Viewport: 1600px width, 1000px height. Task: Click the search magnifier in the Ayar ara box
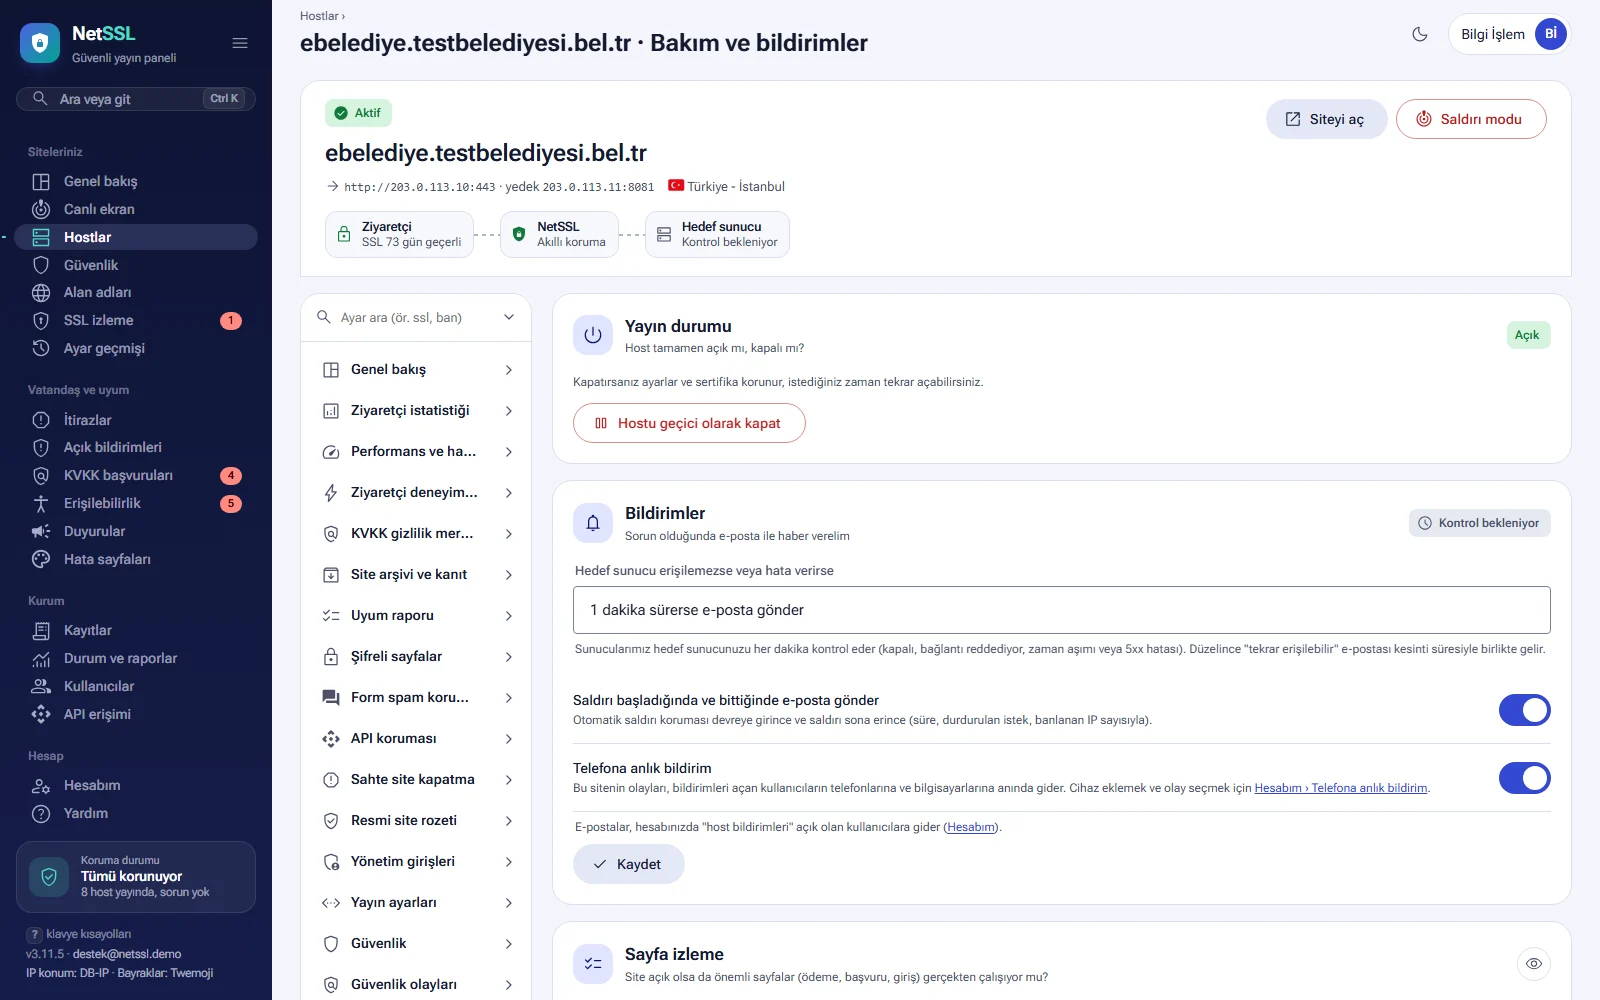click(x=324, y=317)
